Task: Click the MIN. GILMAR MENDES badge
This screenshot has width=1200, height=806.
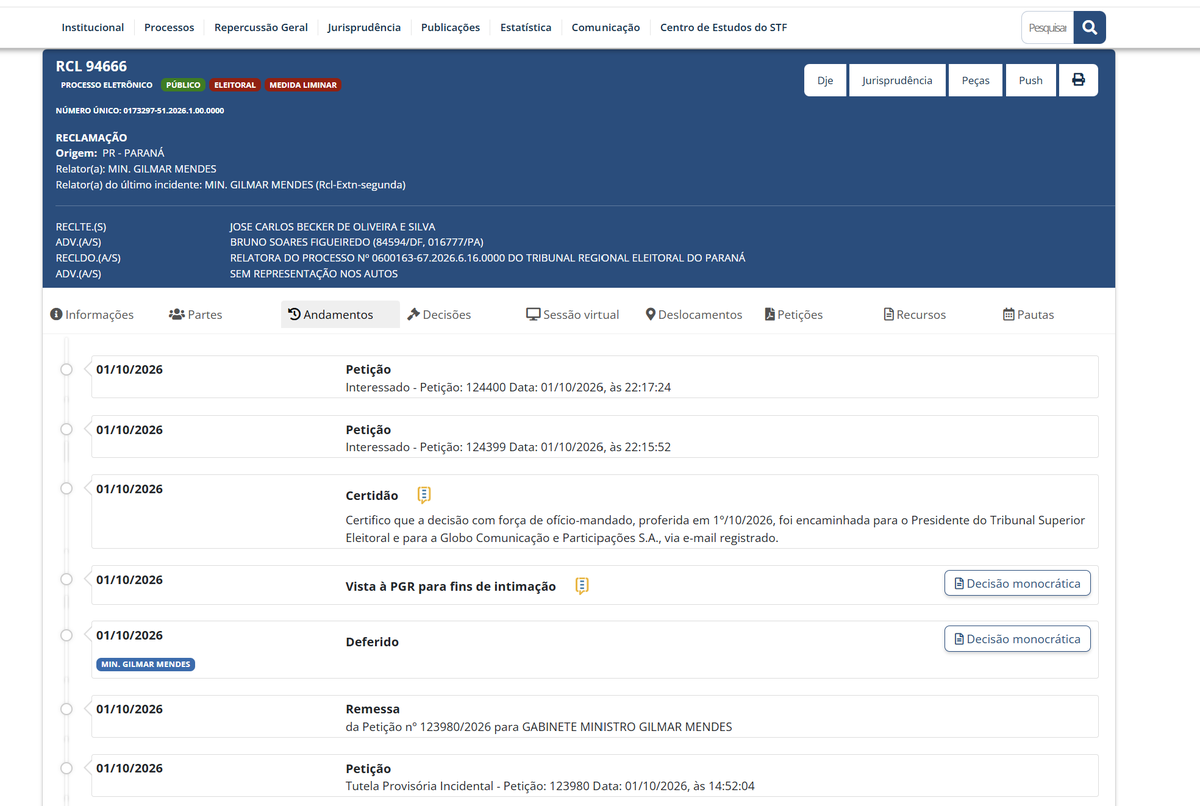Action: (x=146, y=664)
